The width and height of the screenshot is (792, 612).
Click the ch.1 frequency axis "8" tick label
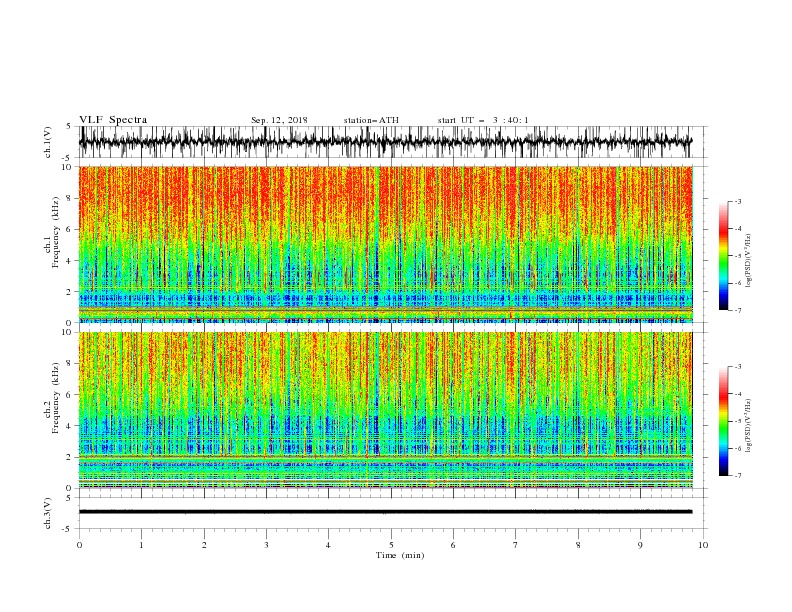click(x=70, y=198)
